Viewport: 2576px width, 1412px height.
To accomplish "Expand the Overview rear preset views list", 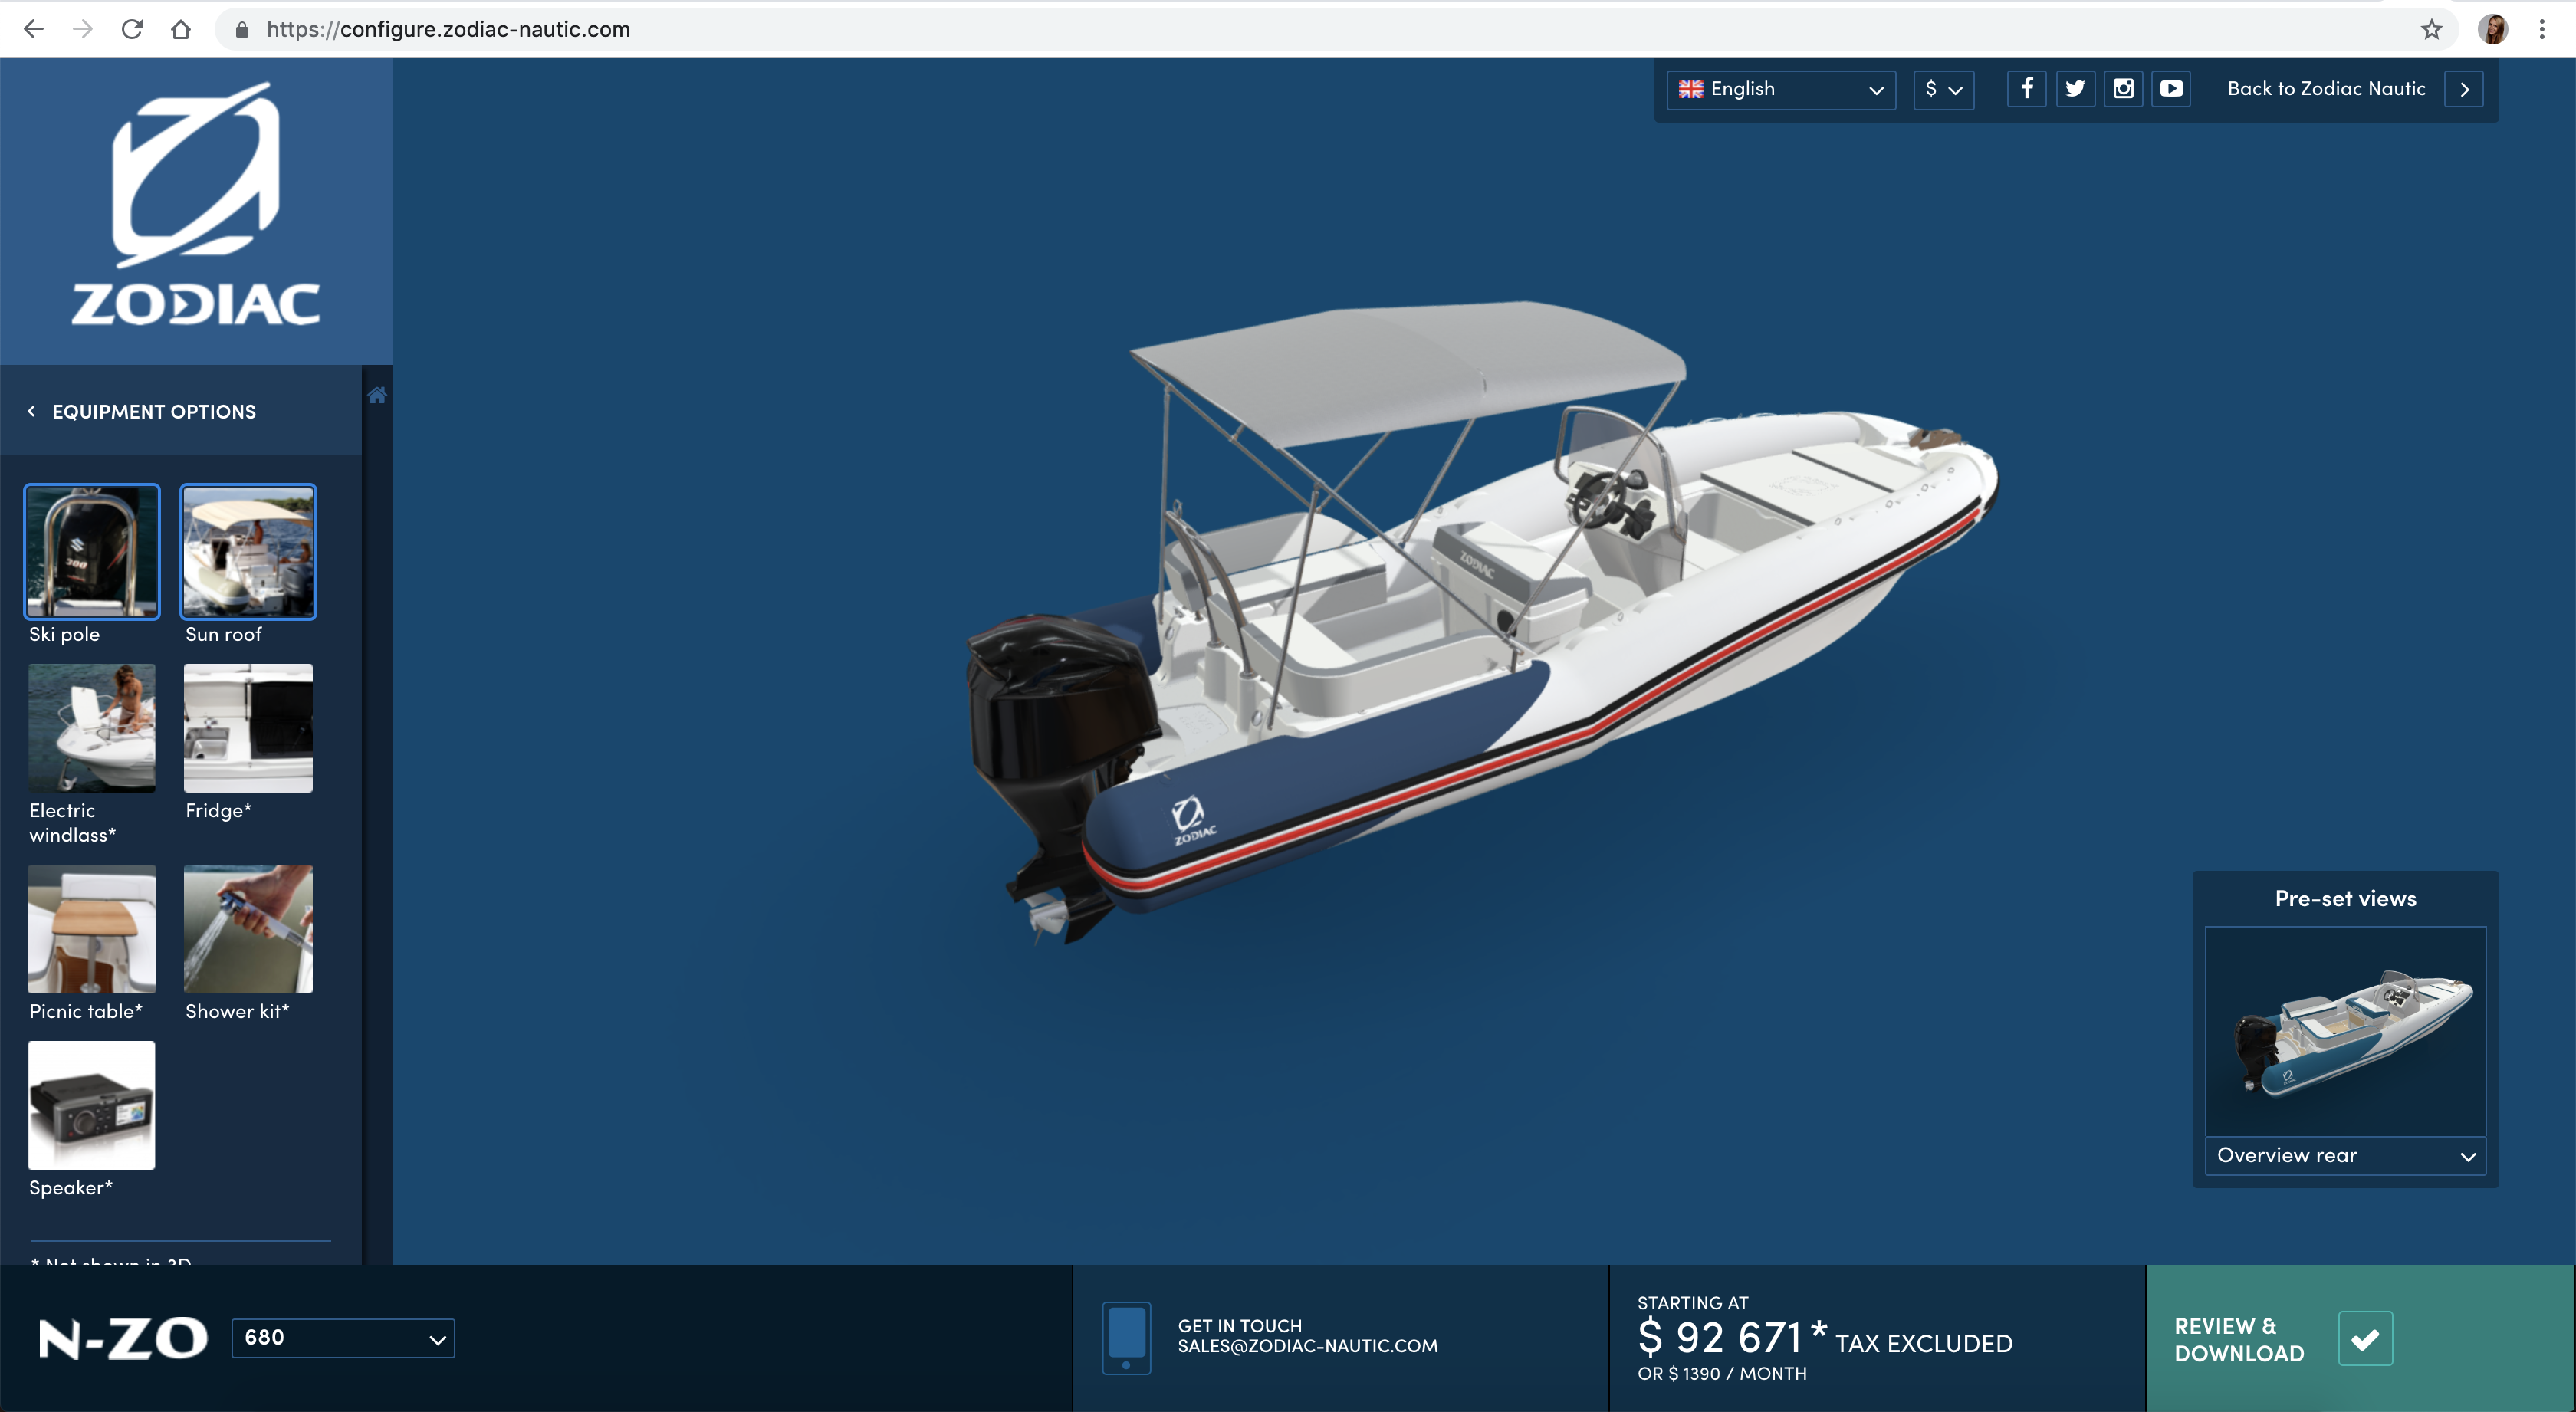I will pos(2345,1156).
